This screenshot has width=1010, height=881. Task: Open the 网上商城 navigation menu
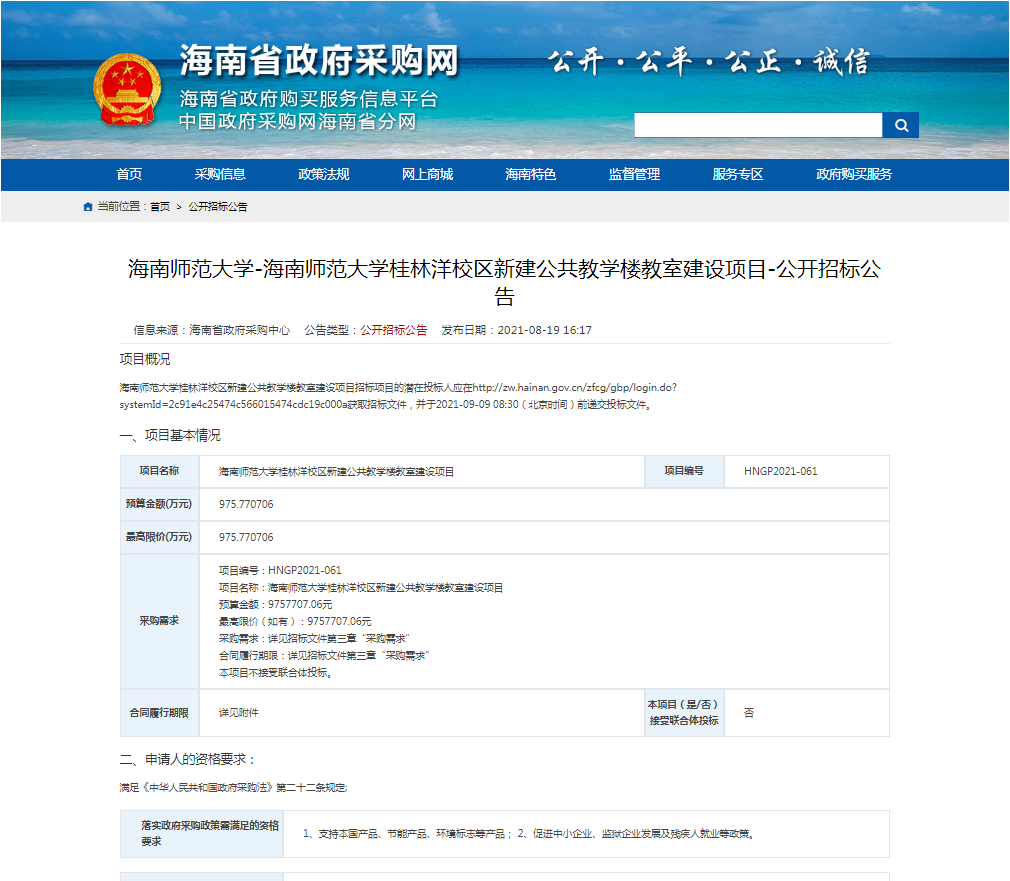click(427, 175)
